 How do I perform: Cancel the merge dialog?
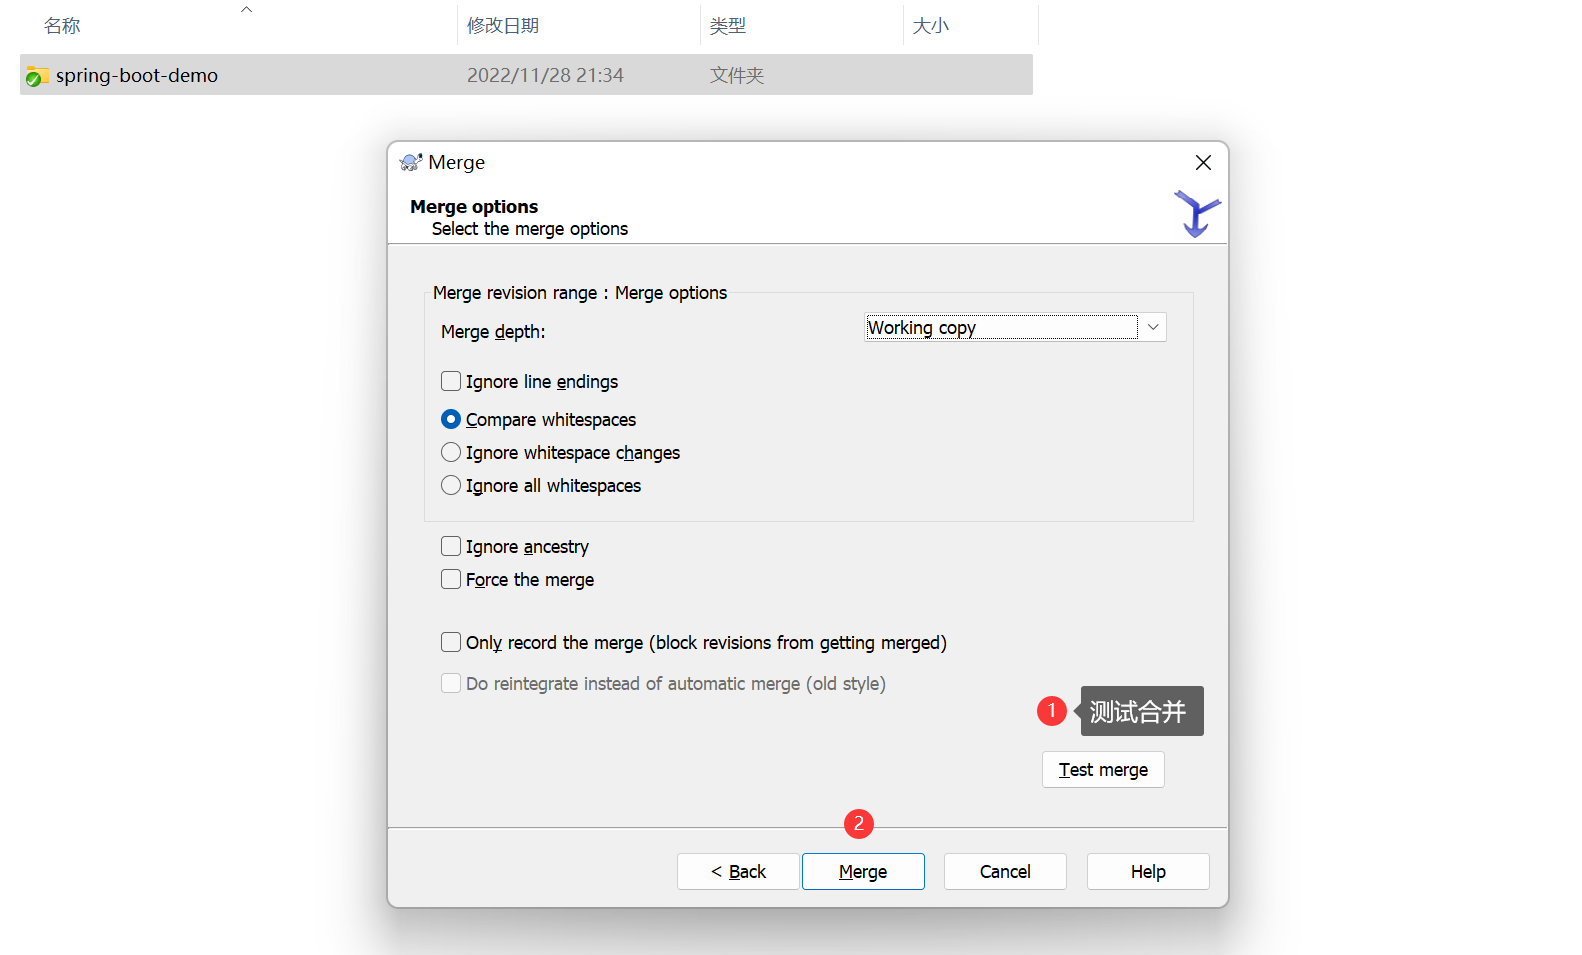tap(1005, 871)
